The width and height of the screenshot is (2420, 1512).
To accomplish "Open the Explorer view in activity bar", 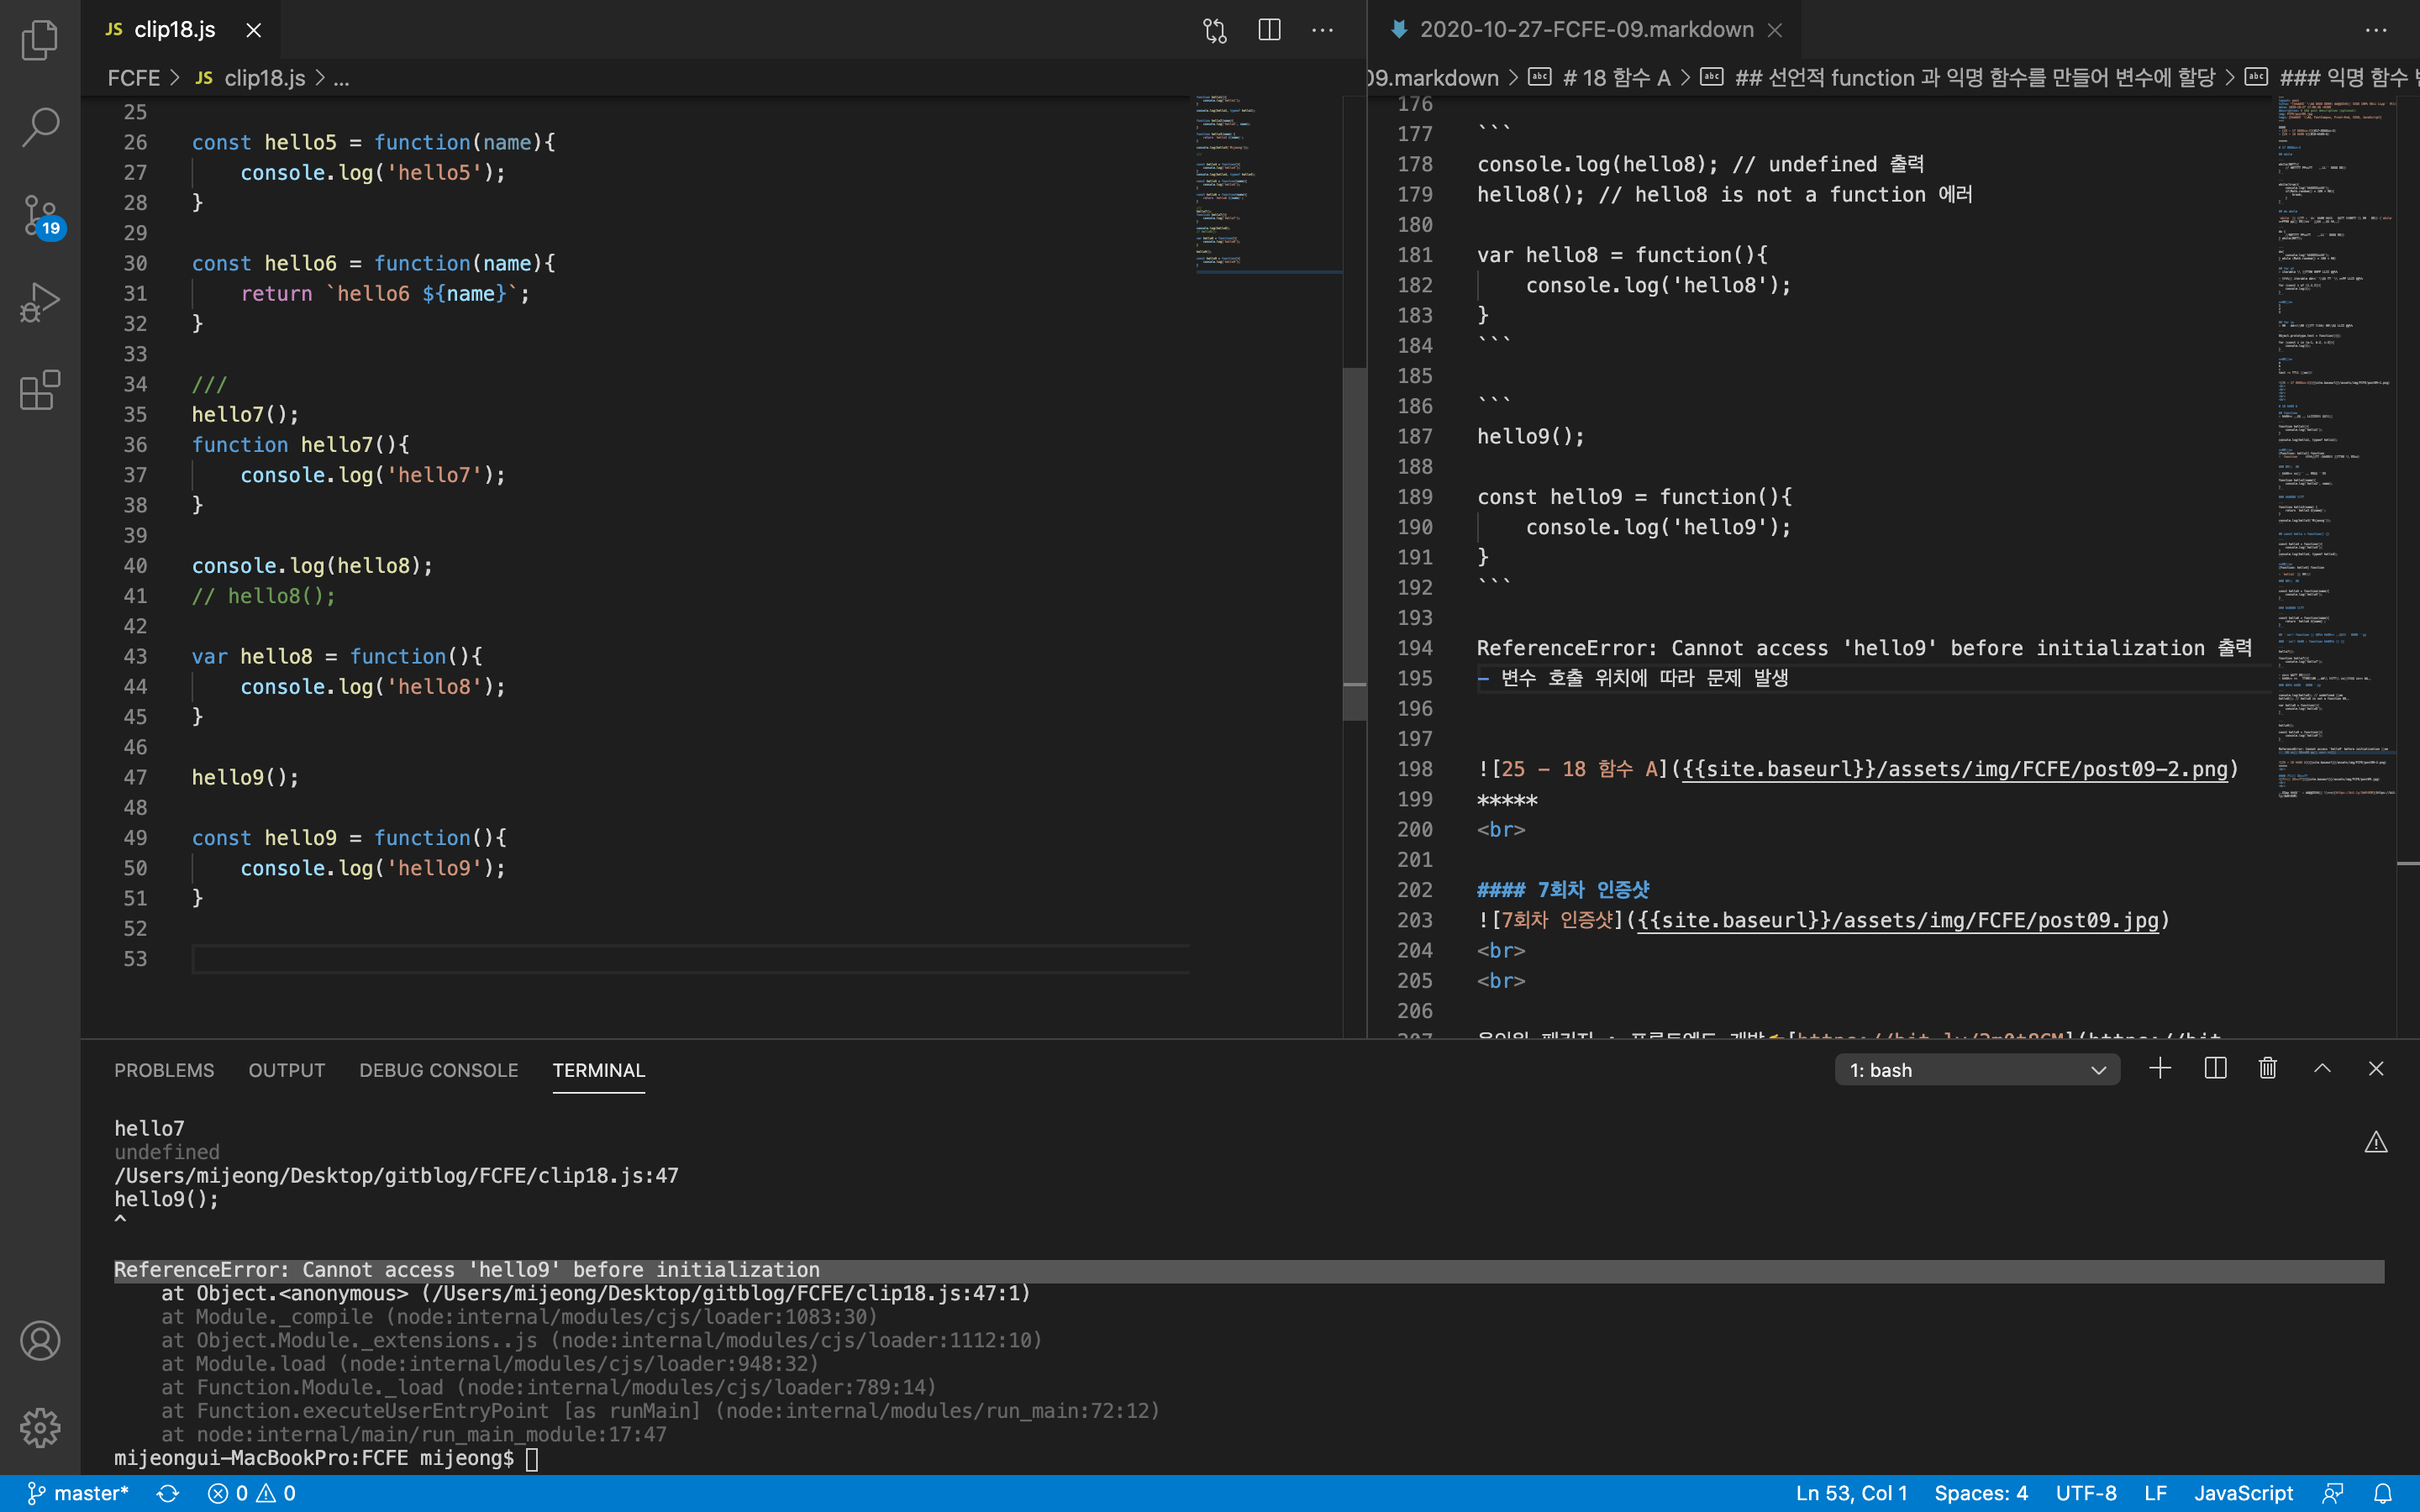I will coord(40,40).
